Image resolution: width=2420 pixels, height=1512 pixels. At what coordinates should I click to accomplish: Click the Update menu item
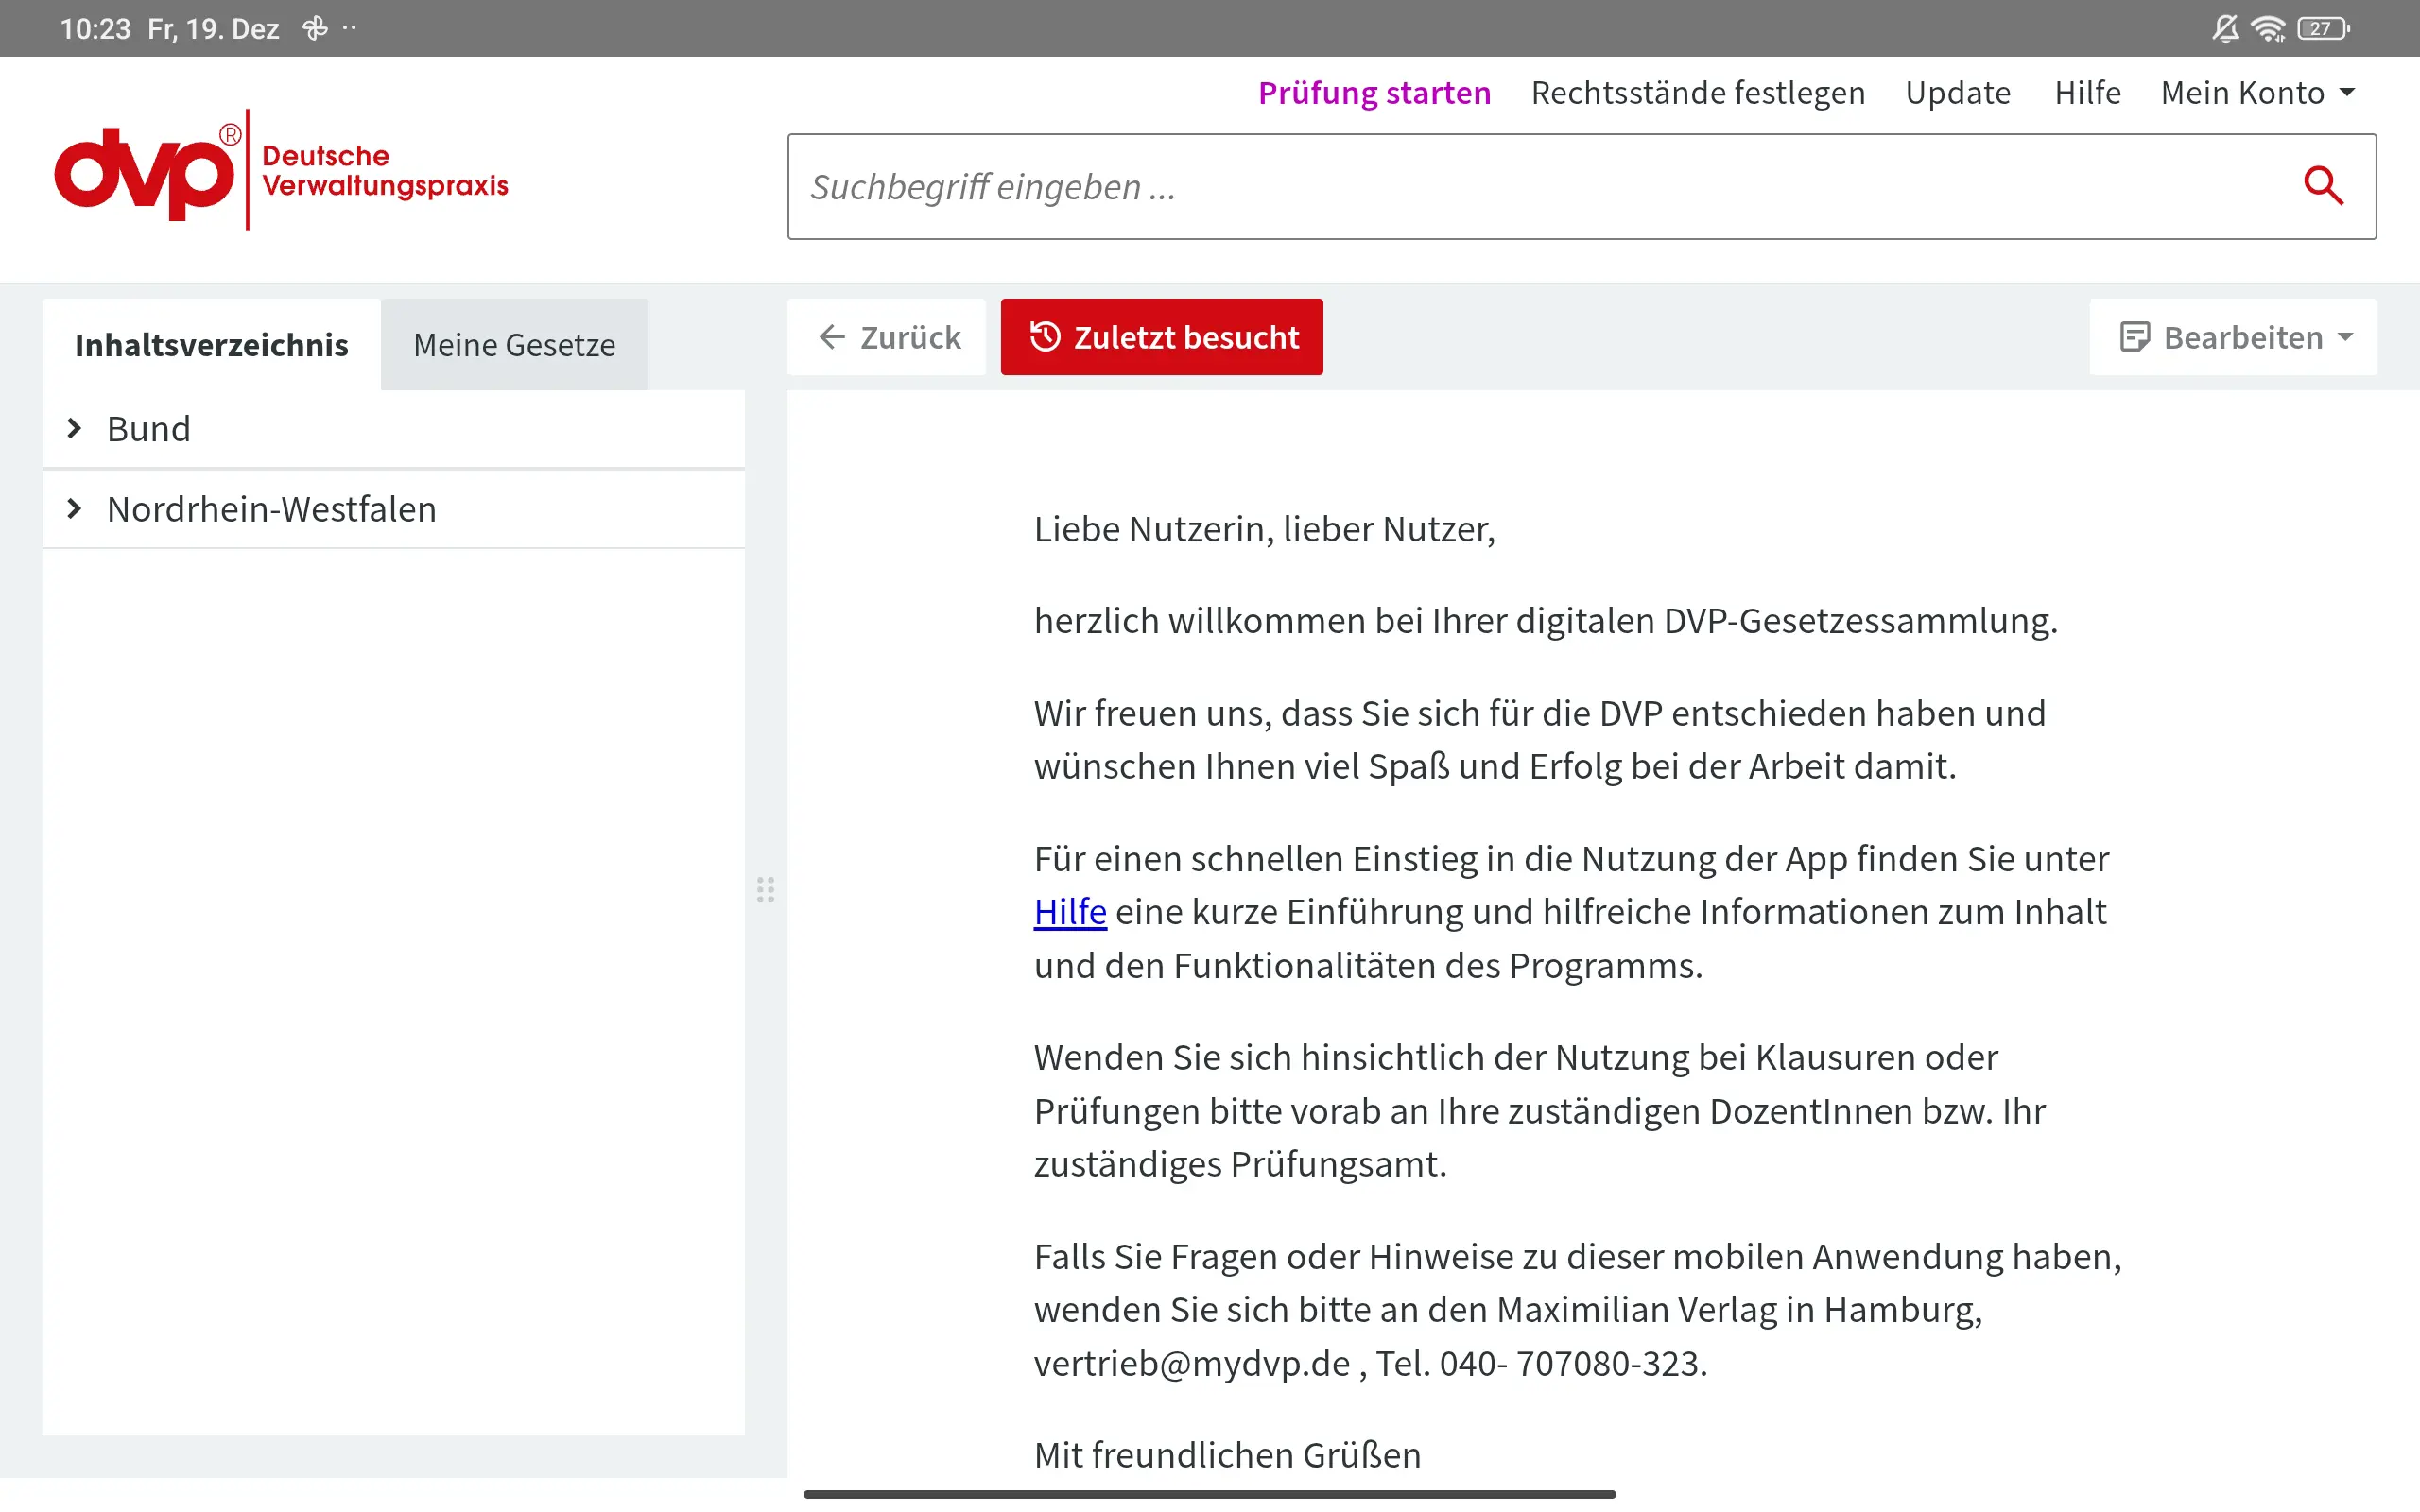[1957, 93]
